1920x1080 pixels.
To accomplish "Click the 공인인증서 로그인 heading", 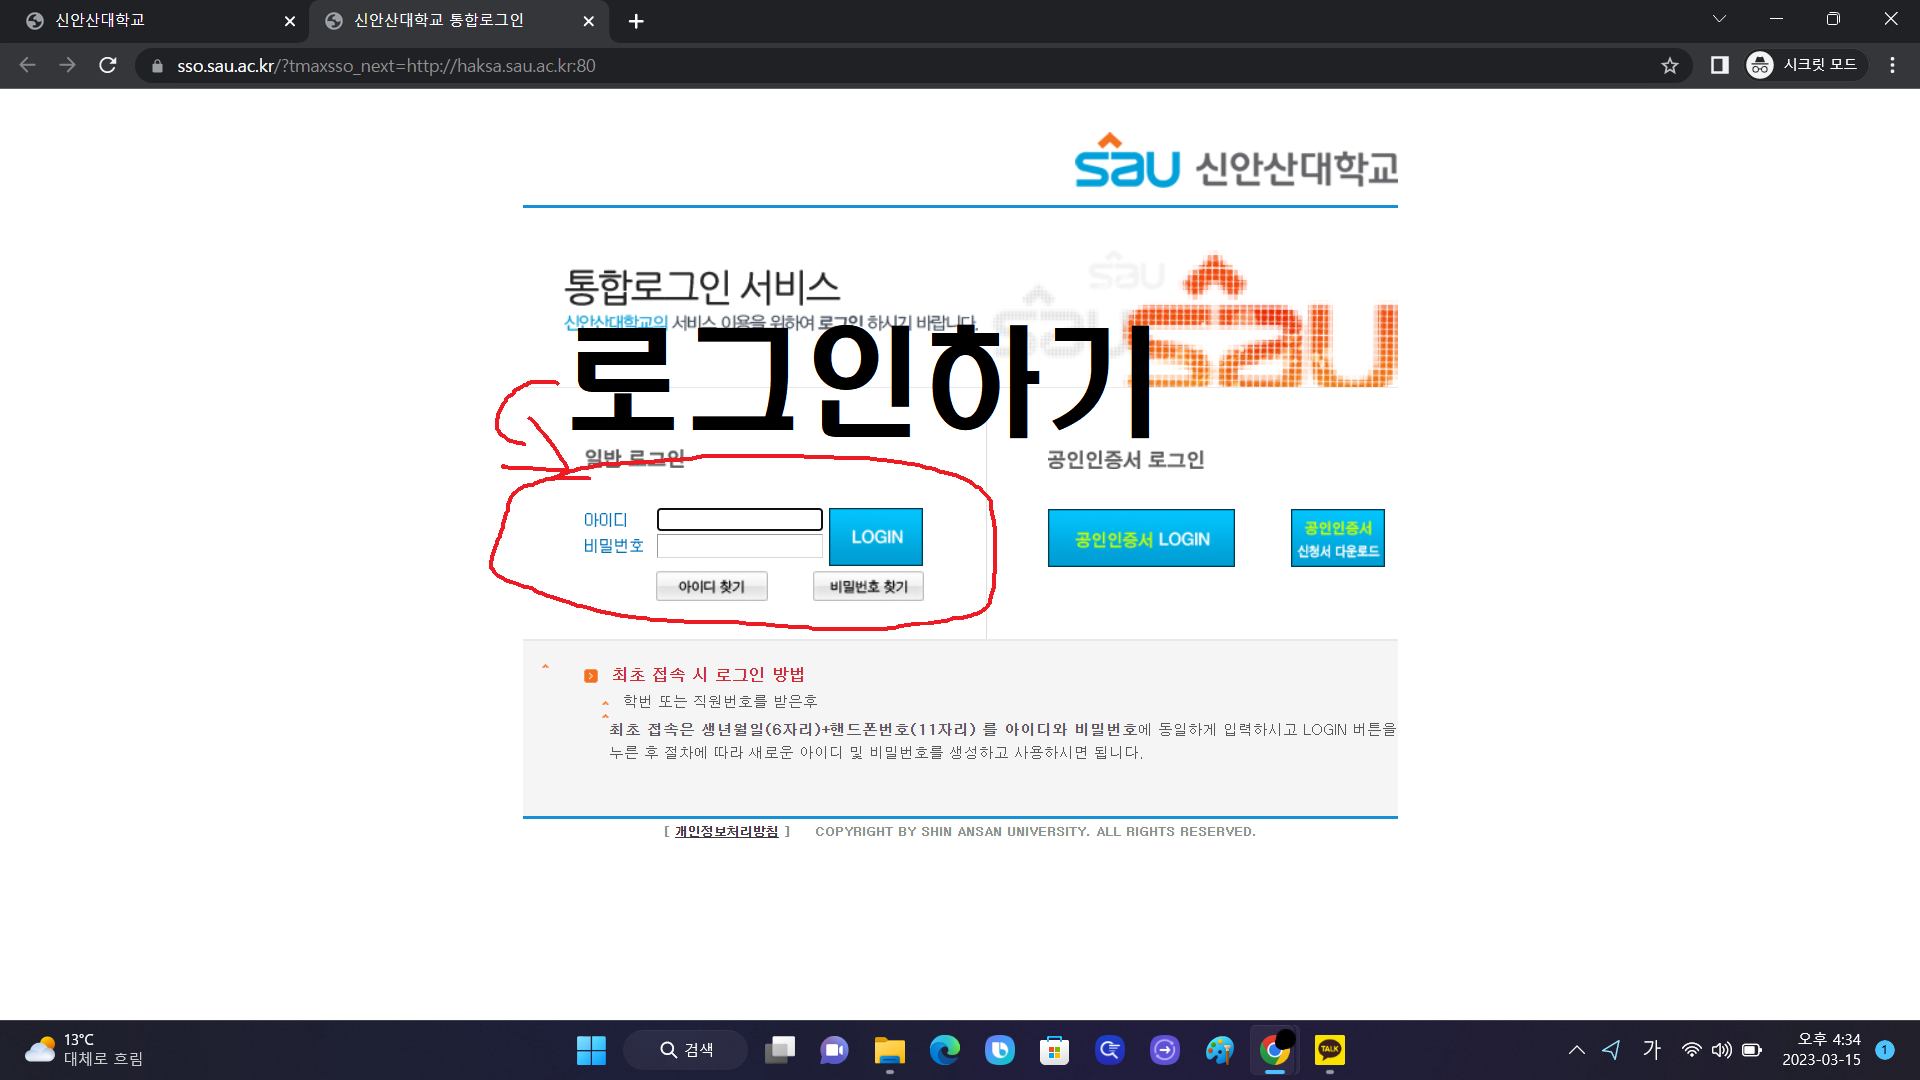I will pyautogui.click(x=1125, y=460).
